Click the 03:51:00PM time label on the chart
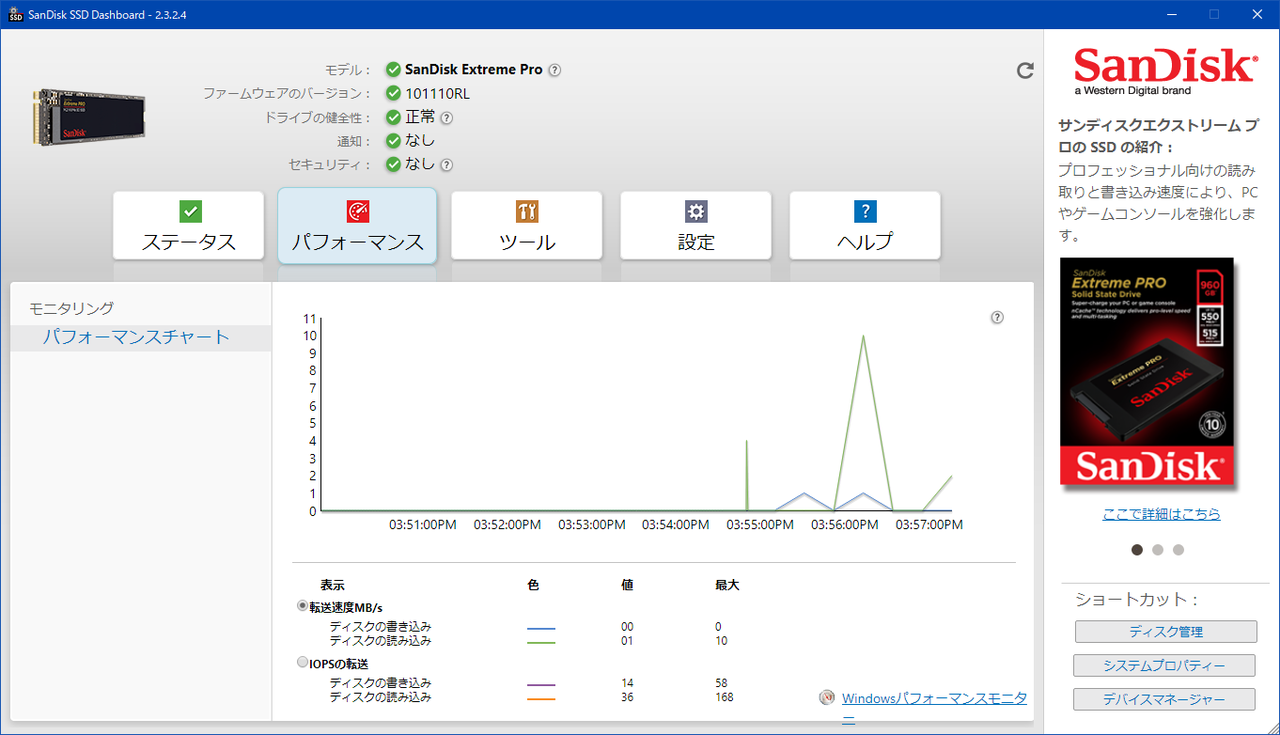Image resolution: width=1280 pixels, height=735 pixels. tap(423, 524)
